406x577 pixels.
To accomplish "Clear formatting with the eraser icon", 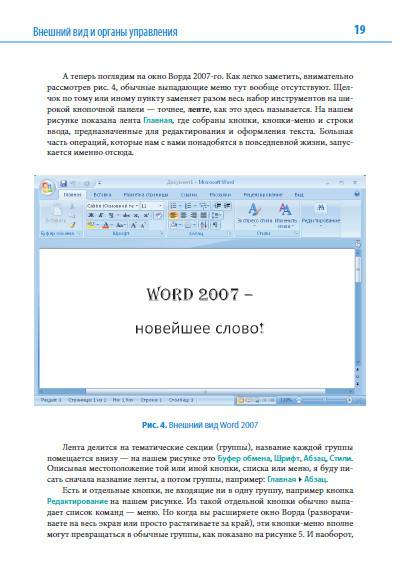I will click(x=158, y=215).
